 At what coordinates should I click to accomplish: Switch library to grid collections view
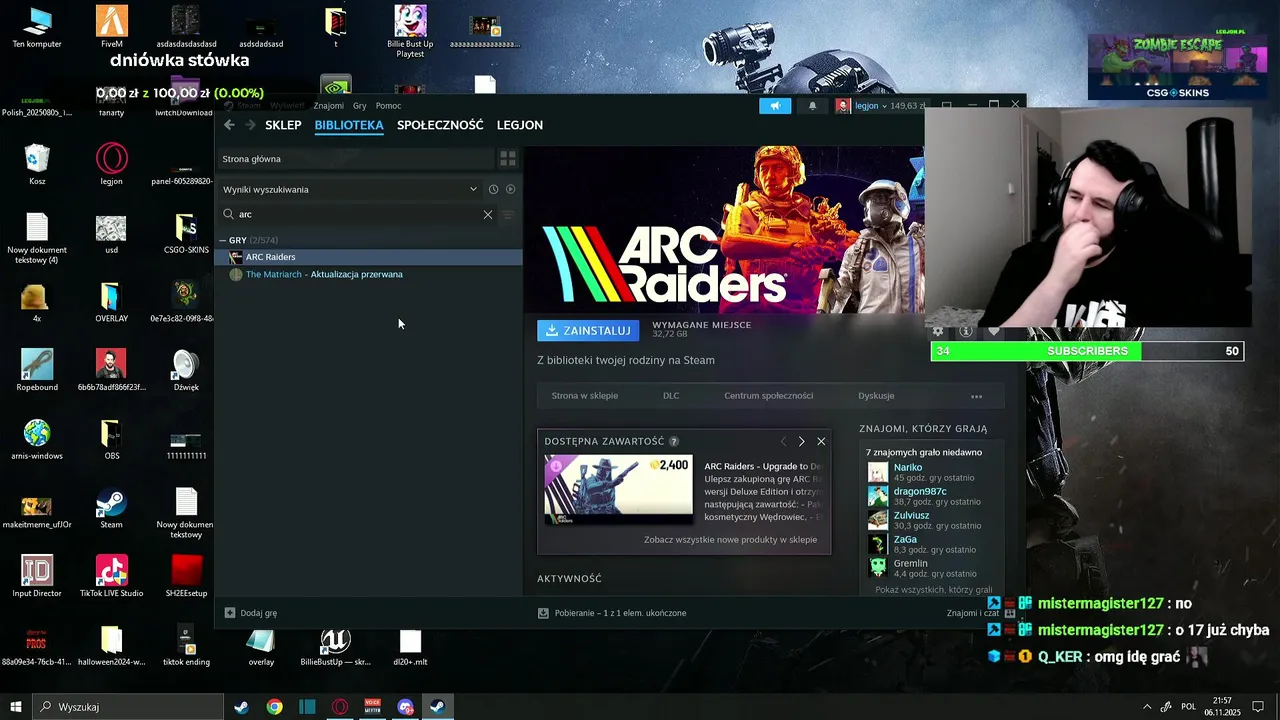pyautogui.click(x=508, y=159)
